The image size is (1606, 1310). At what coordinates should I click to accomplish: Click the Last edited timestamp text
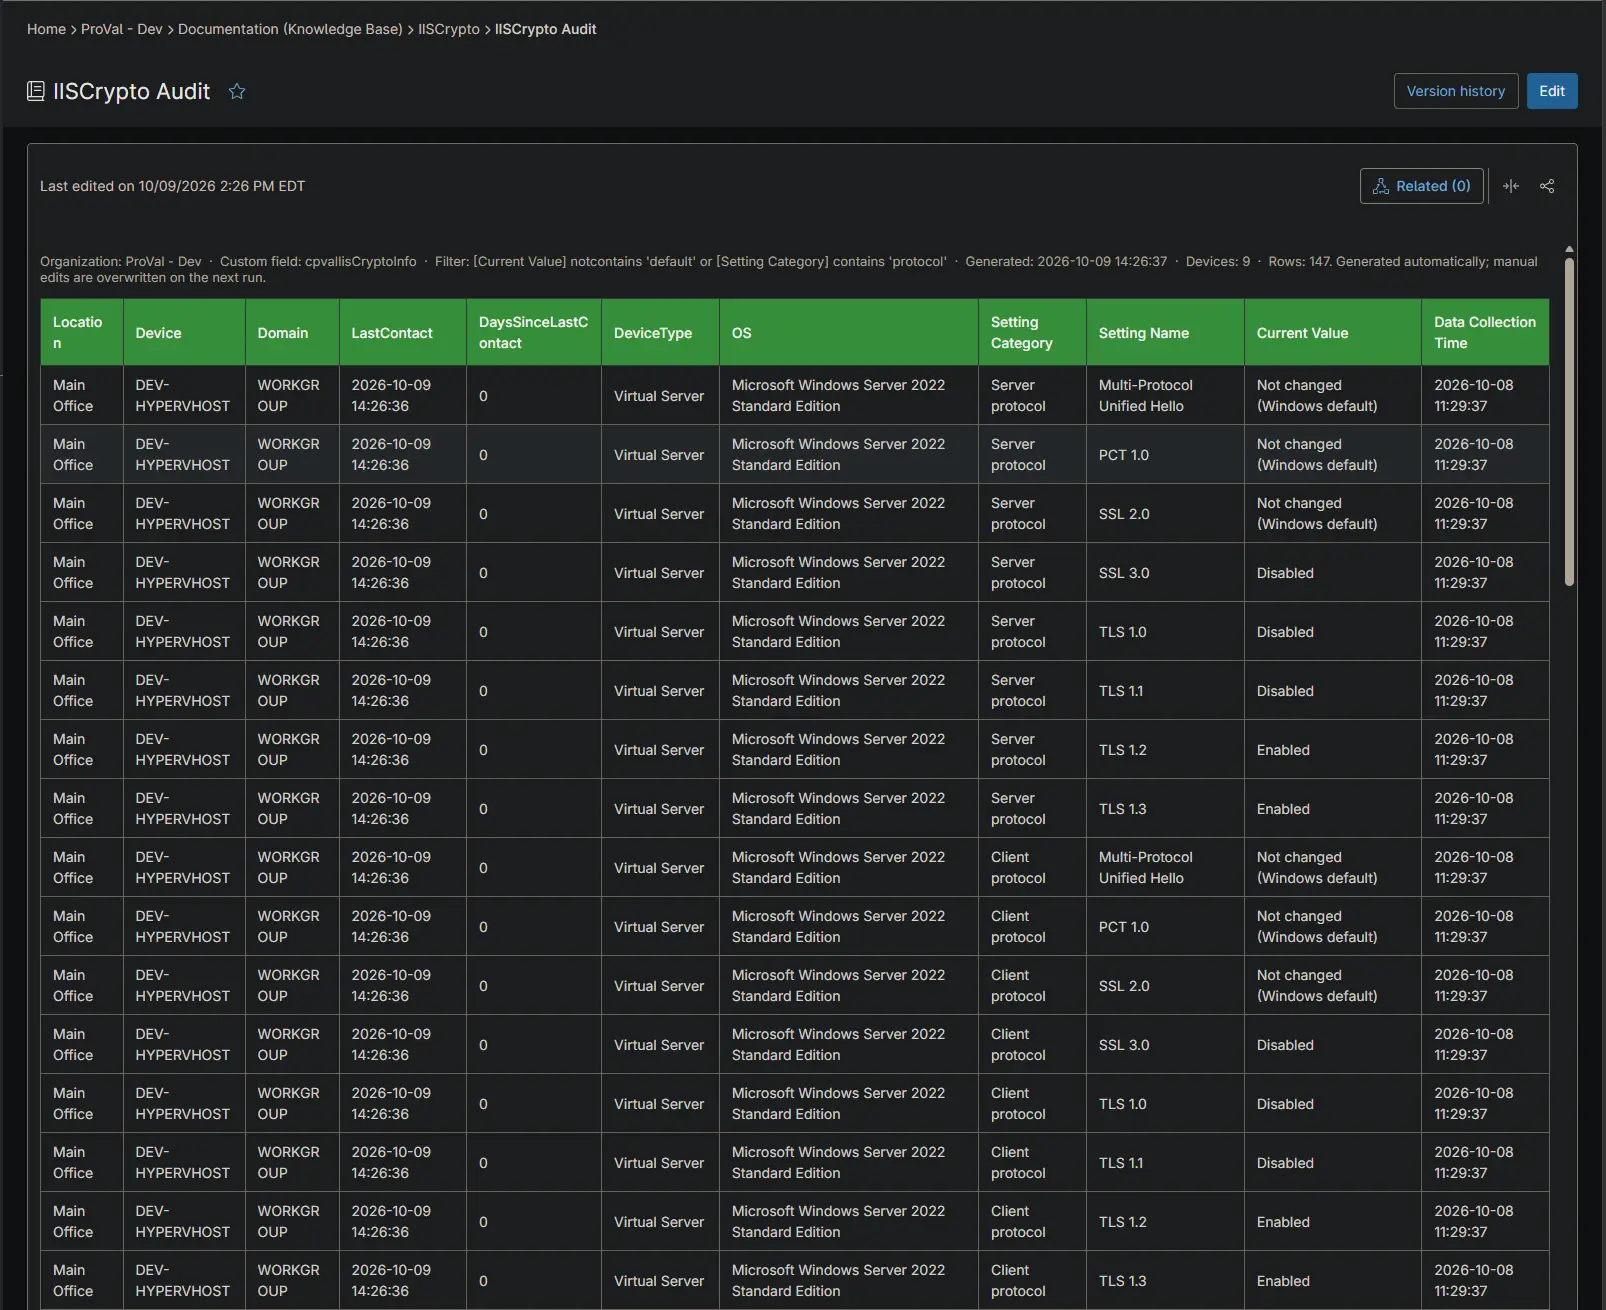coord(172,186)
